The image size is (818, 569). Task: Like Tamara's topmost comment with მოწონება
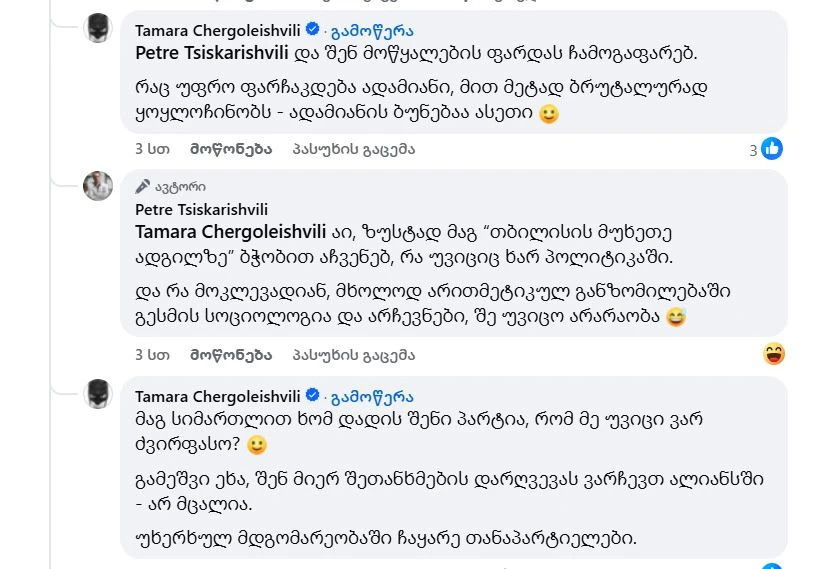pyautogui.click(x=231, y=150)
